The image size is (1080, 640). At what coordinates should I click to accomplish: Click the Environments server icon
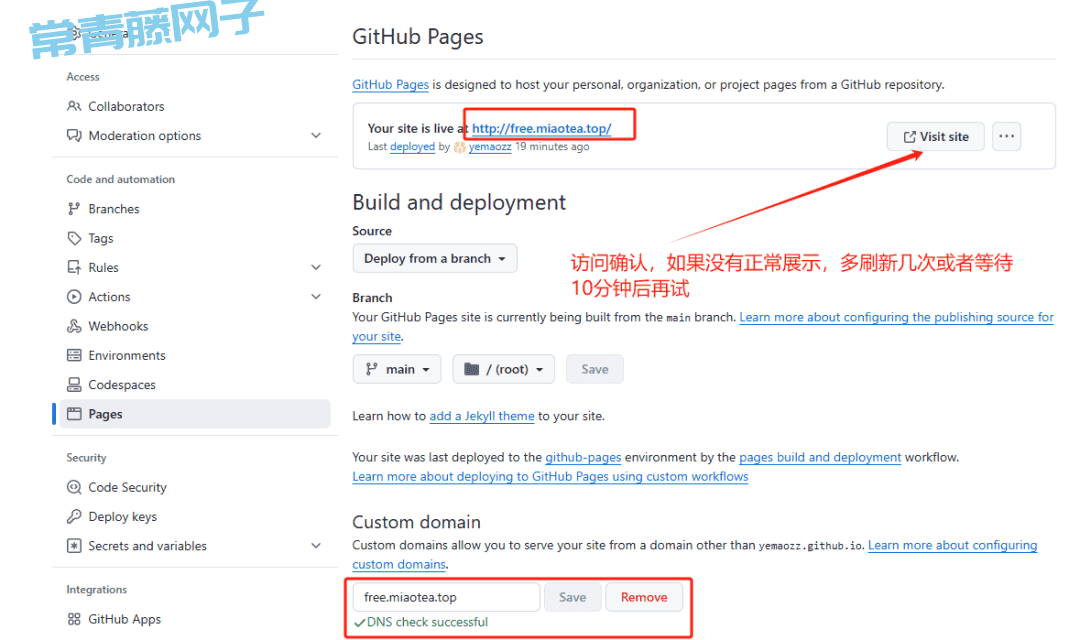pos(74,355)
